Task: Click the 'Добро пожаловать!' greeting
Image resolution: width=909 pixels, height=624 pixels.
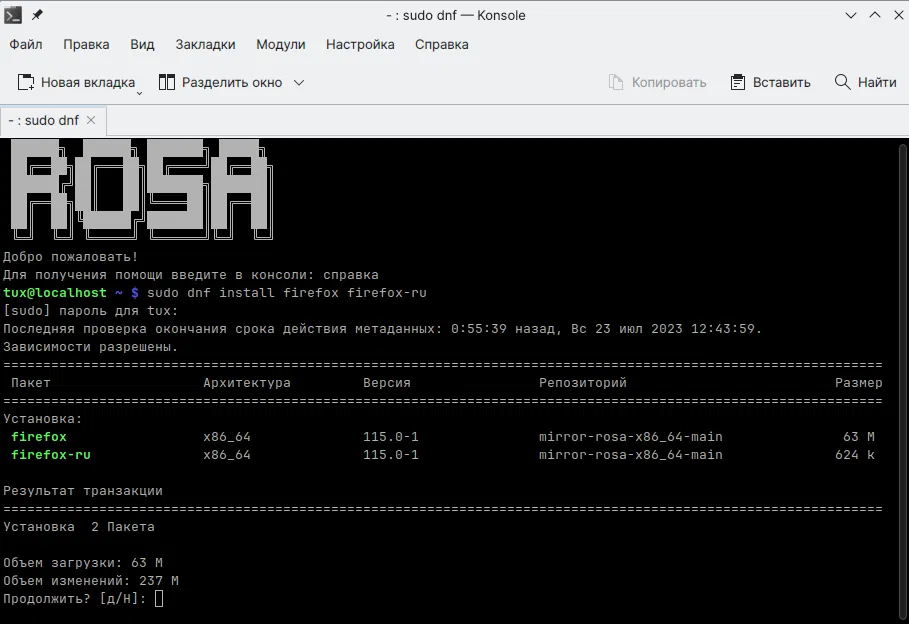Action: click(71, 257)
